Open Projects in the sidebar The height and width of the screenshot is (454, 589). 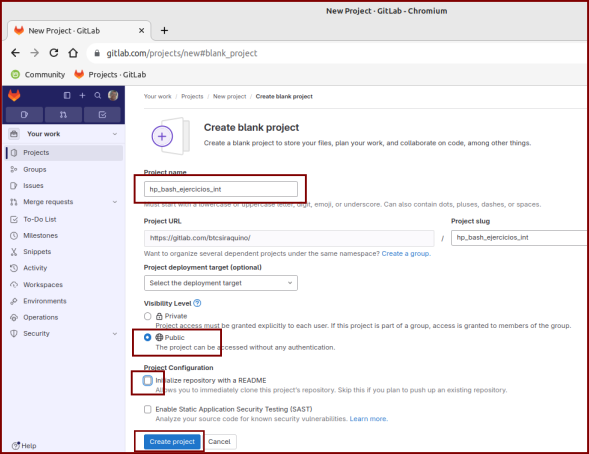(65, 152)
